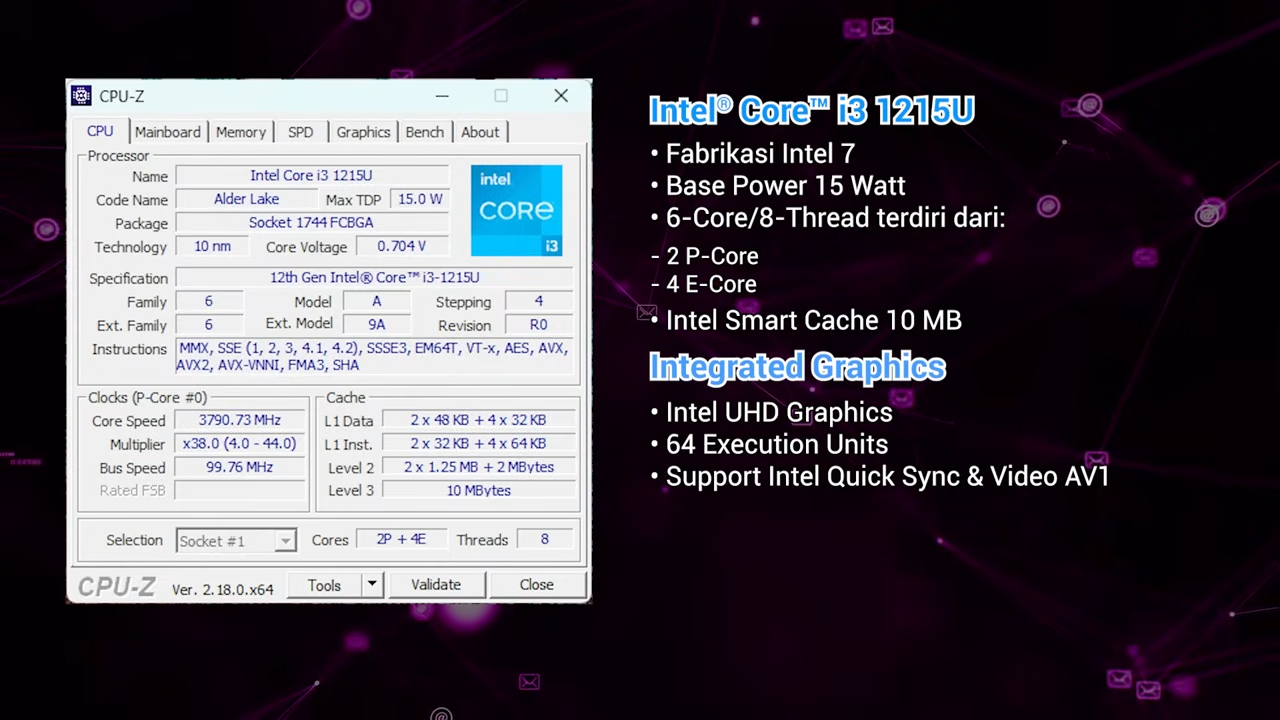Go to the Graphics tab
This screenshot has width=1280, height=720.
pyautogui.click(x=363, y=132)
